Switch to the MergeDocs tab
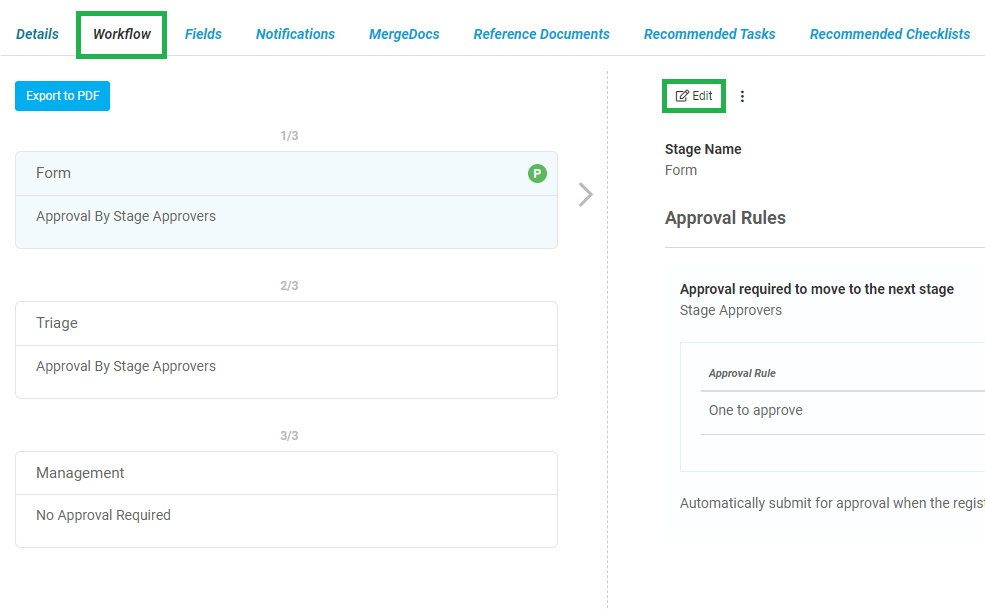 (404, 33)
